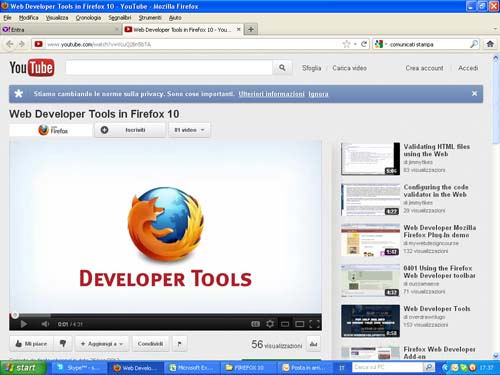500x375 pixels.
Task: Click the thumbs-up Mi piace button
Action: 31,344
